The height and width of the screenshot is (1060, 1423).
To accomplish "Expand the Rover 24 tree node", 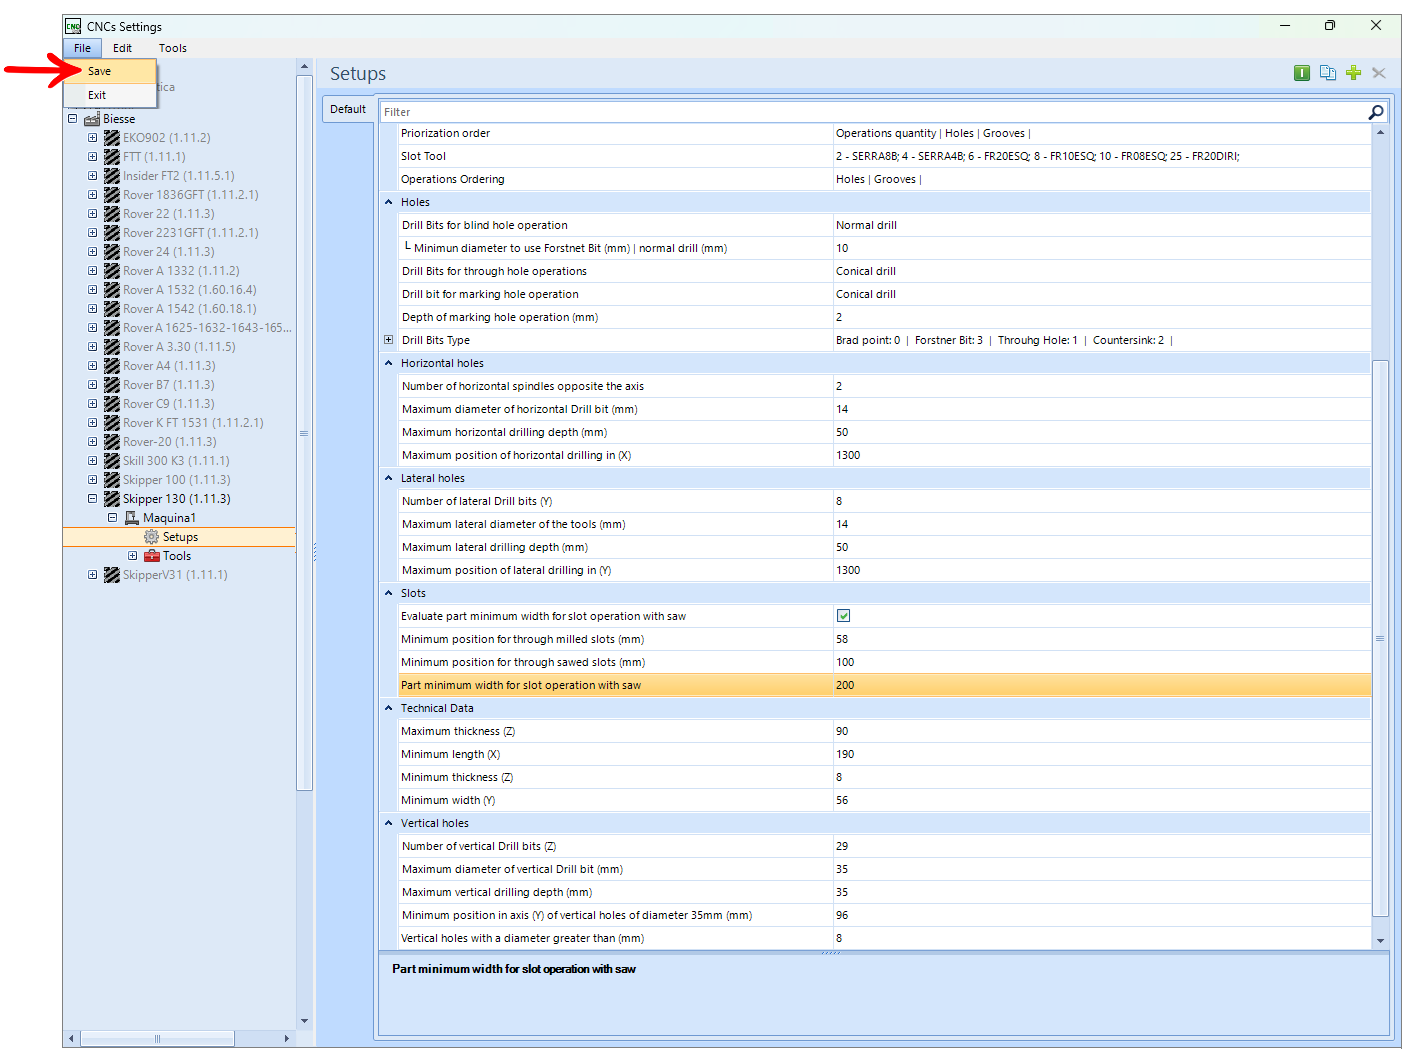I will tap(93, 252).
